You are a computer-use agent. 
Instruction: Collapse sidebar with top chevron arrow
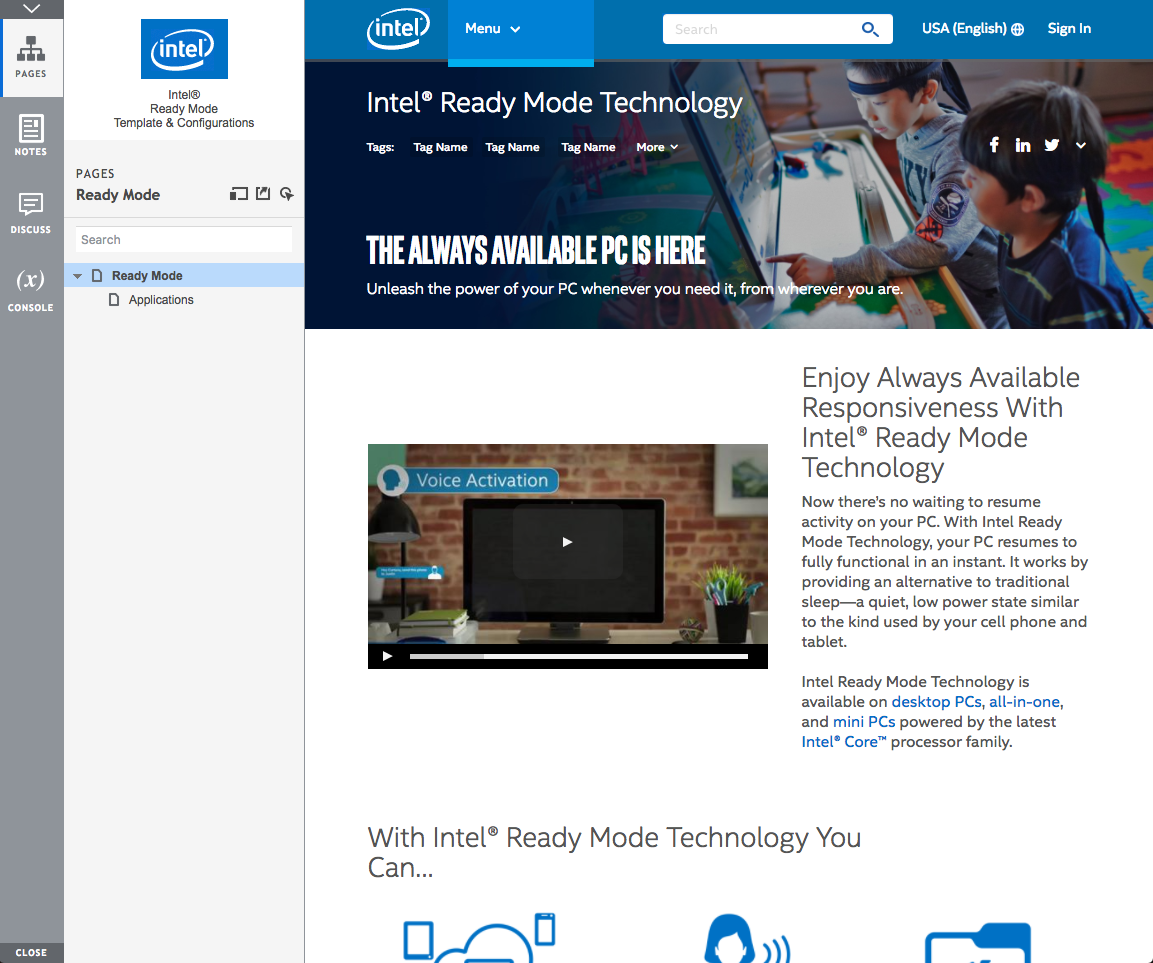tap(31, 9)
